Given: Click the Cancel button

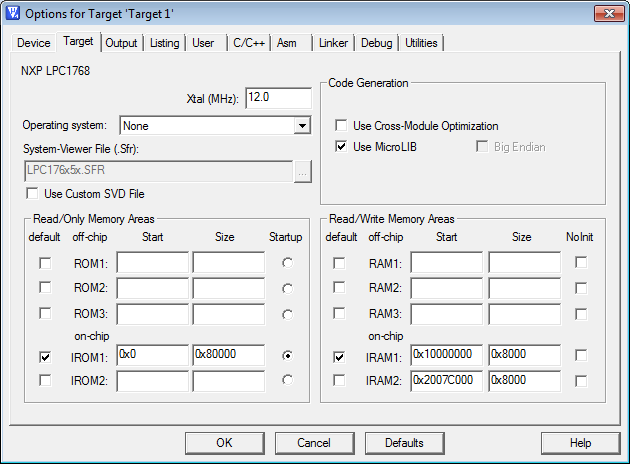Looking at the screenshot, I should [314, 443].
